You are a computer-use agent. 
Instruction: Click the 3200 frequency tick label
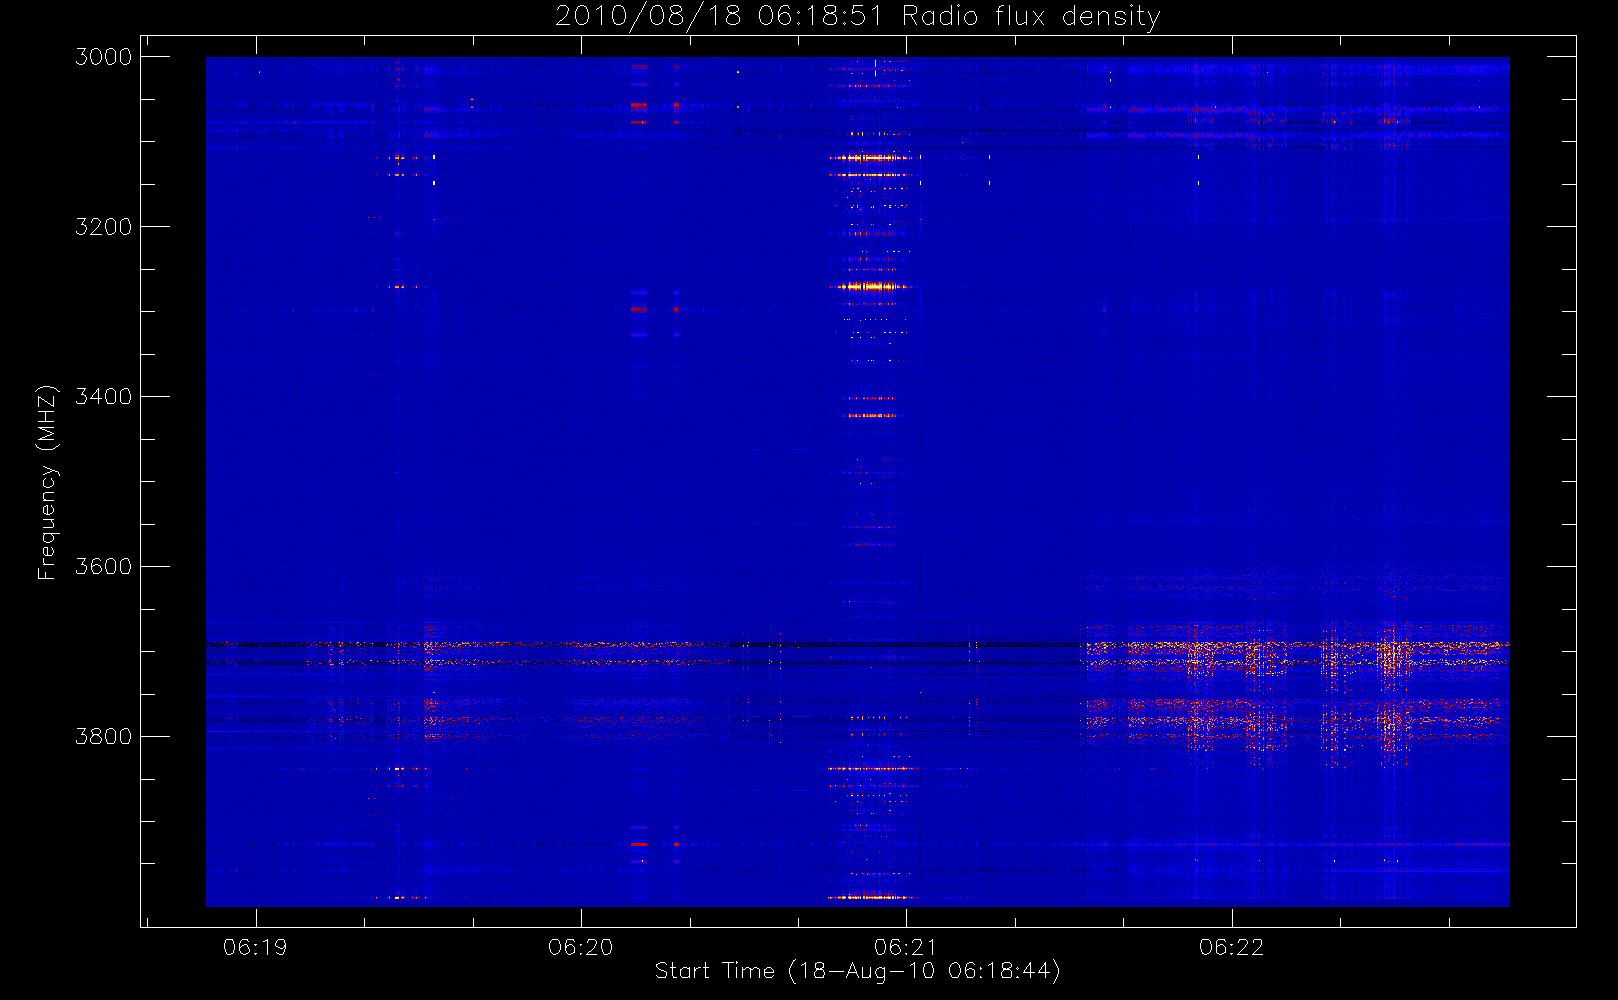click(x=104, y=227)
